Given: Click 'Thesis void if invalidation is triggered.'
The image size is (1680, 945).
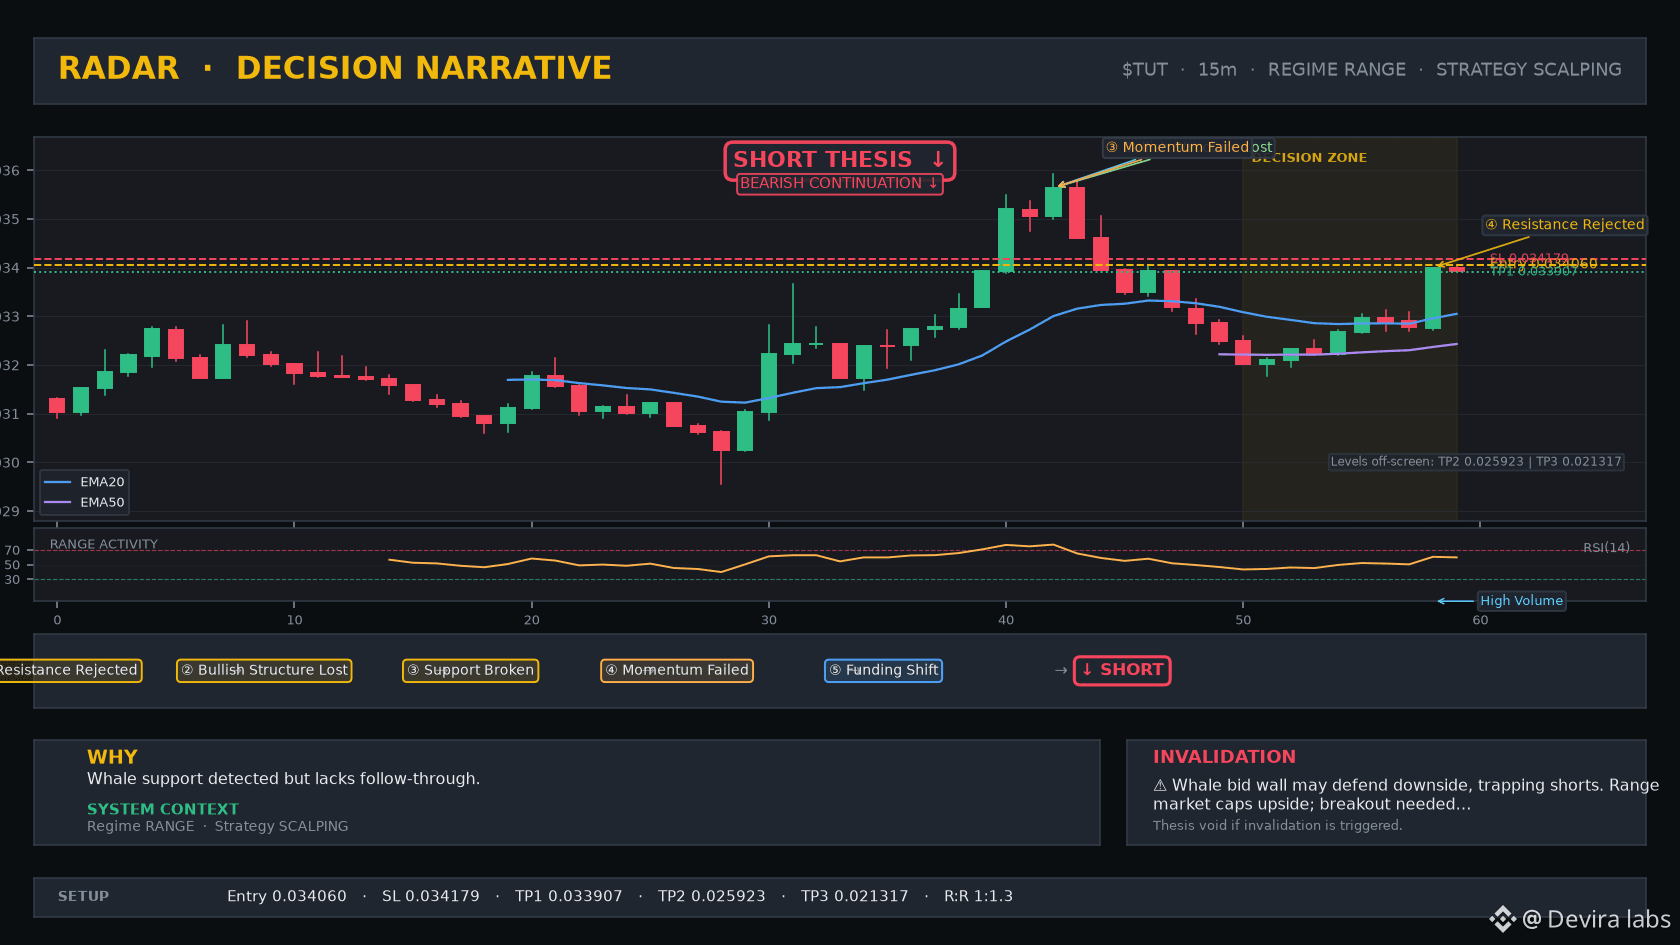Looking at the screenshot, I should (x=1277, y=825).
